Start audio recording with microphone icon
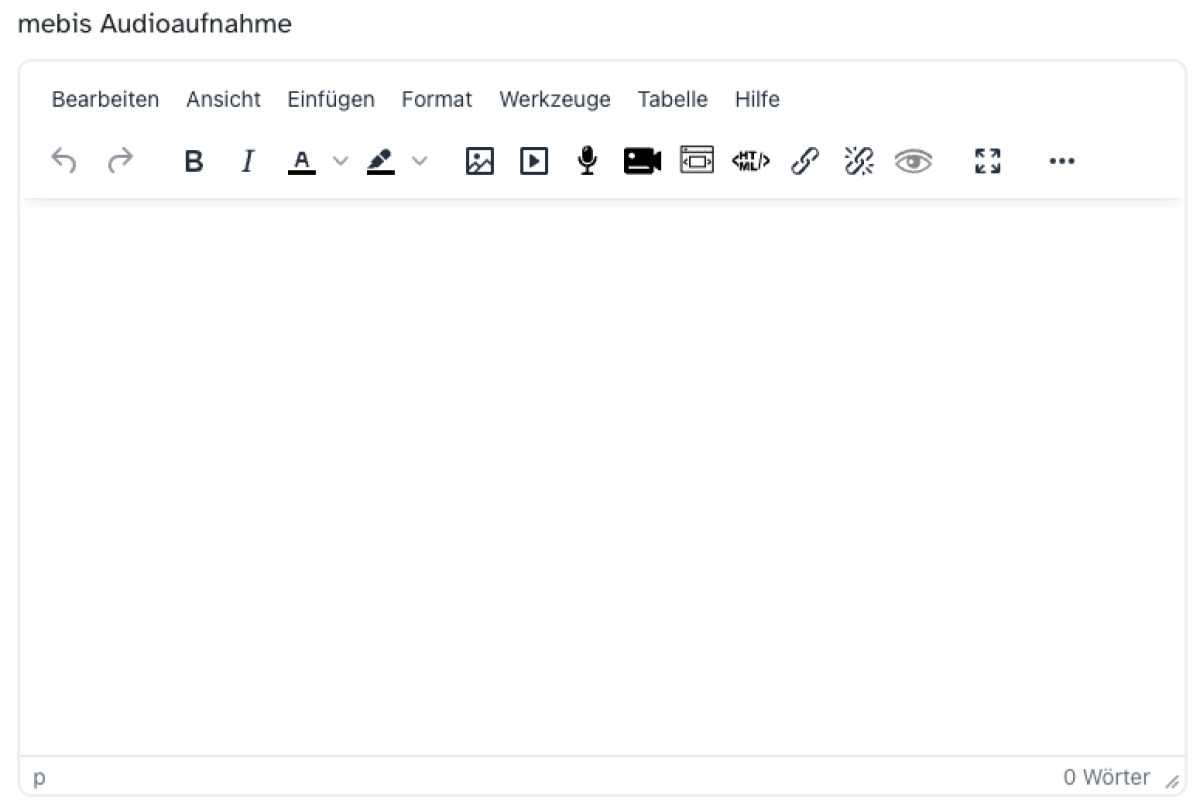Viewport: 1200px width, 811px height. [x=588, y=161]
